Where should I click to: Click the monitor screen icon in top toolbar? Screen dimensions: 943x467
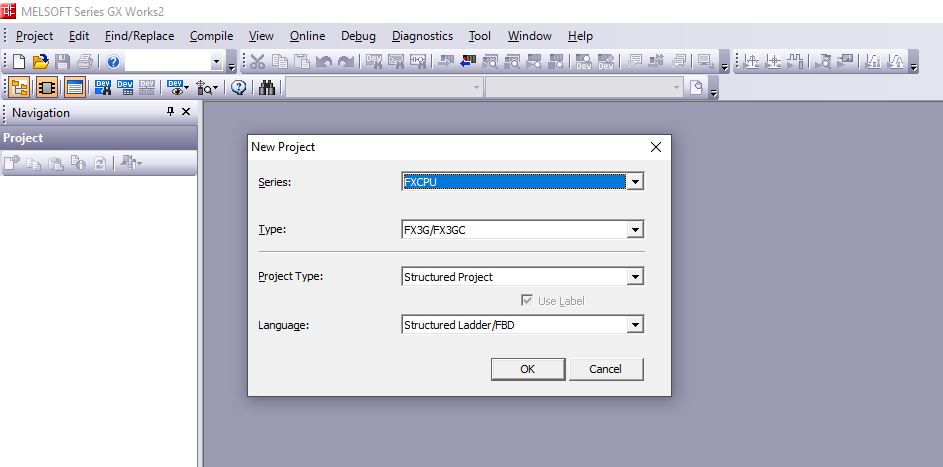[704, 61]
